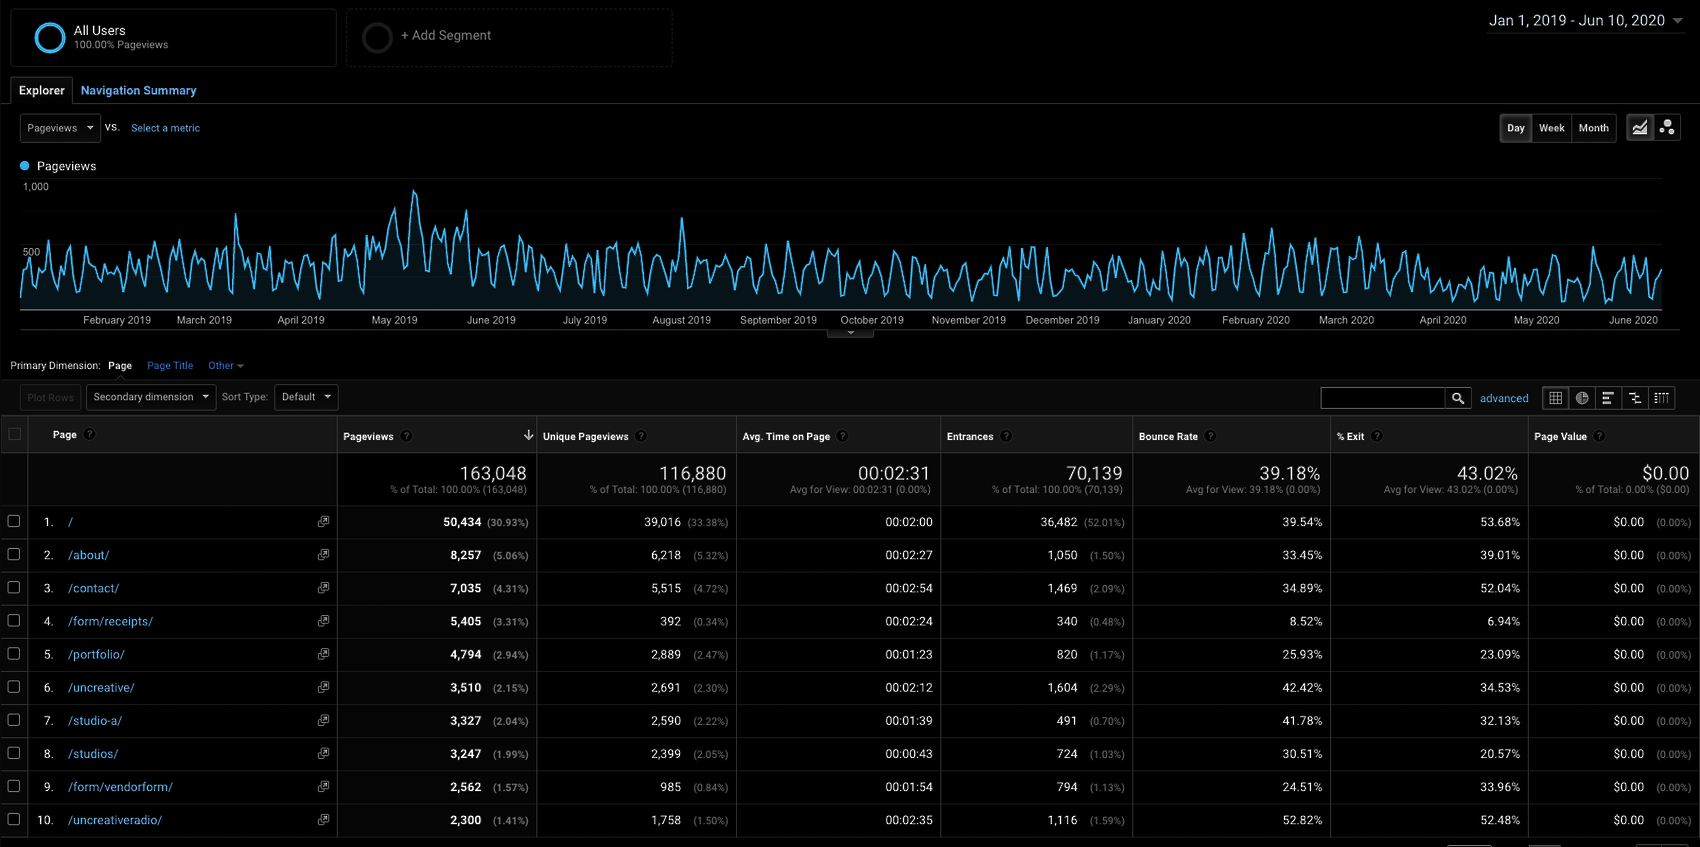
Task: Show help for Pageviews column
Action: point(406,436)
